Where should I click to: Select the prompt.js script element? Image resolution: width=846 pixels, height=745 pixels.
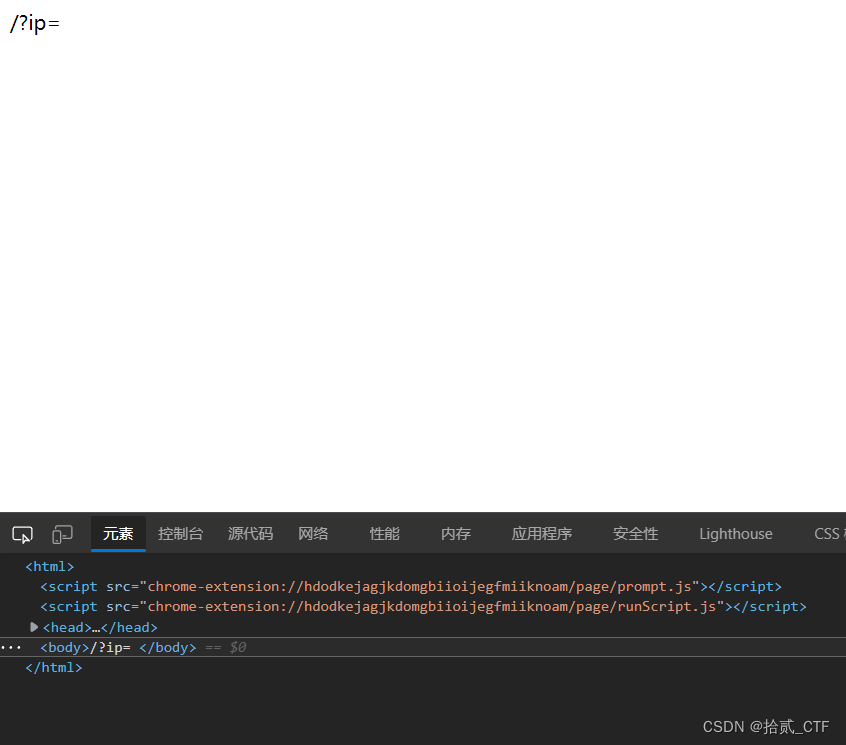[411, 586]
